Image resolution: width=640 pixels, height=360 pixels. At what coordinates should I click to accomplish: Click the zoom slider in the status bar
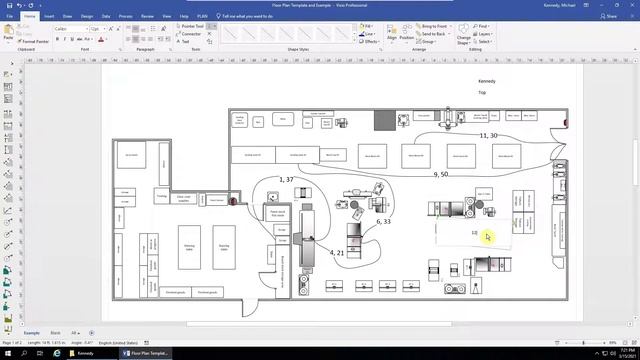point(584,343)
